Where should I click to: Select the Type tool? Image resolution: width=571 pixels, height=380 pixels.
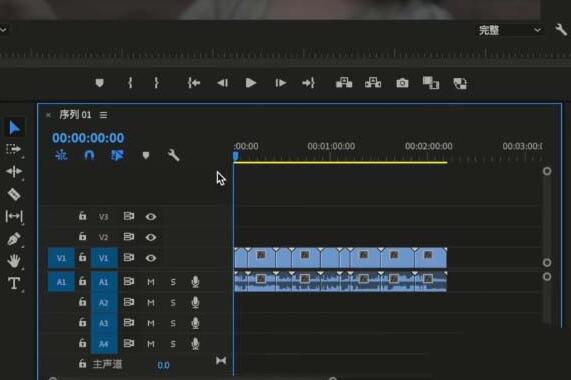[x=14, y=283]
